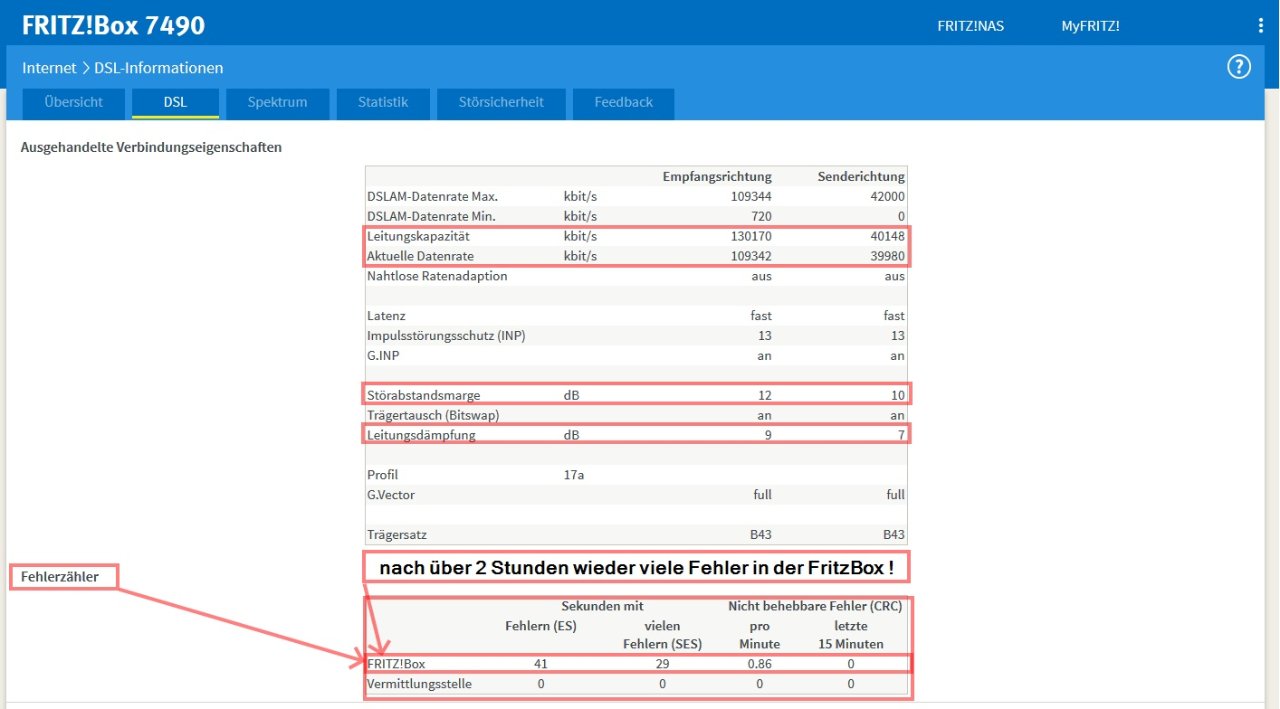
Task: Open the Störsicherheit tab
Action: point(501,103)
